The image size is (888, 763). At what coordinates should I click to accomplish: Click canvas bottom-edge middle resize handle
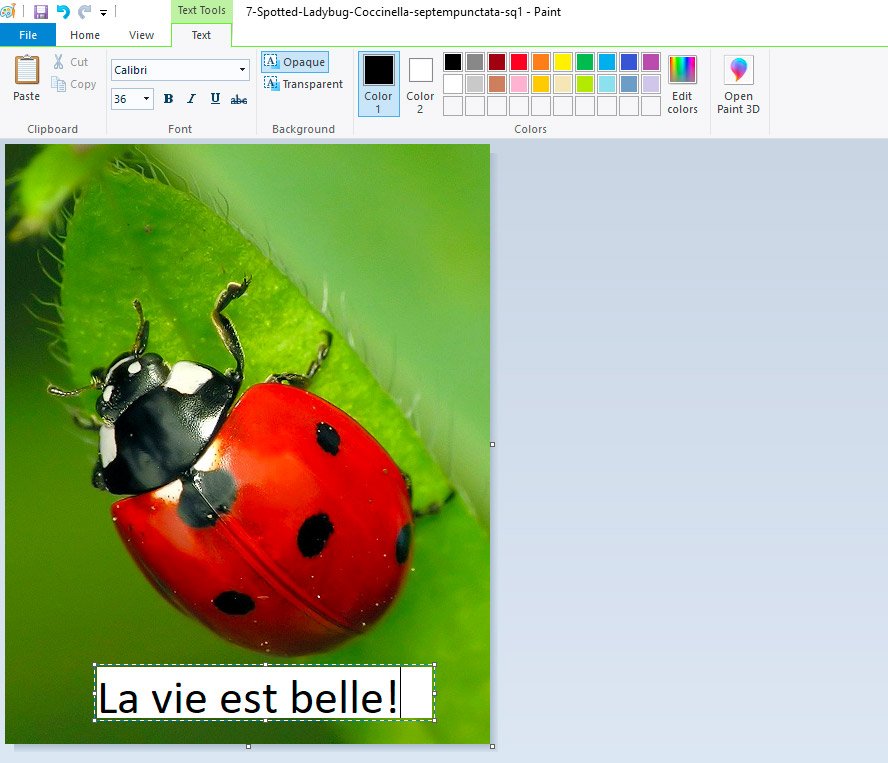click(x=248, y=747)
